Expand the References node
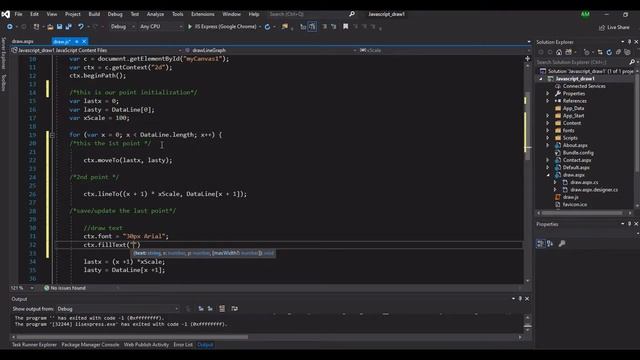Viewport: 640px width, 360px height. 548,101
